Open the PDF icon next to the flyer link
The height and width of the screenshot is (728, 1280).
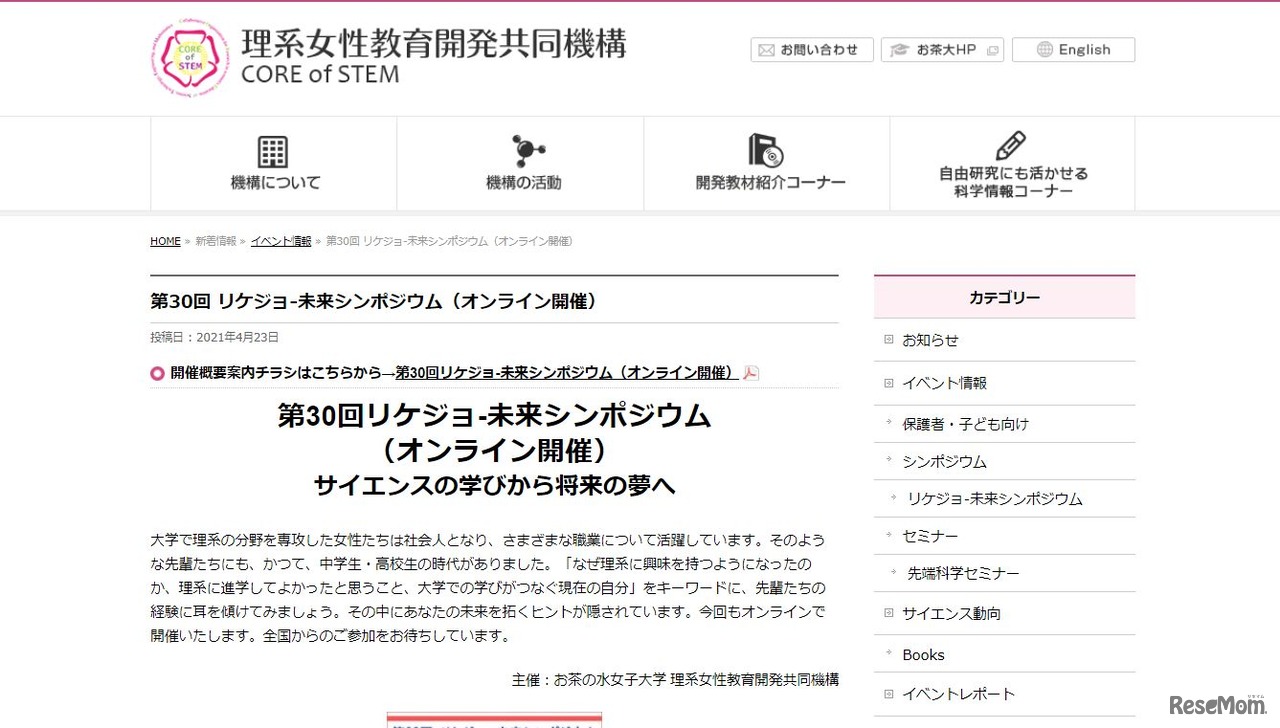pyautogui.click(x=750, y=373)
